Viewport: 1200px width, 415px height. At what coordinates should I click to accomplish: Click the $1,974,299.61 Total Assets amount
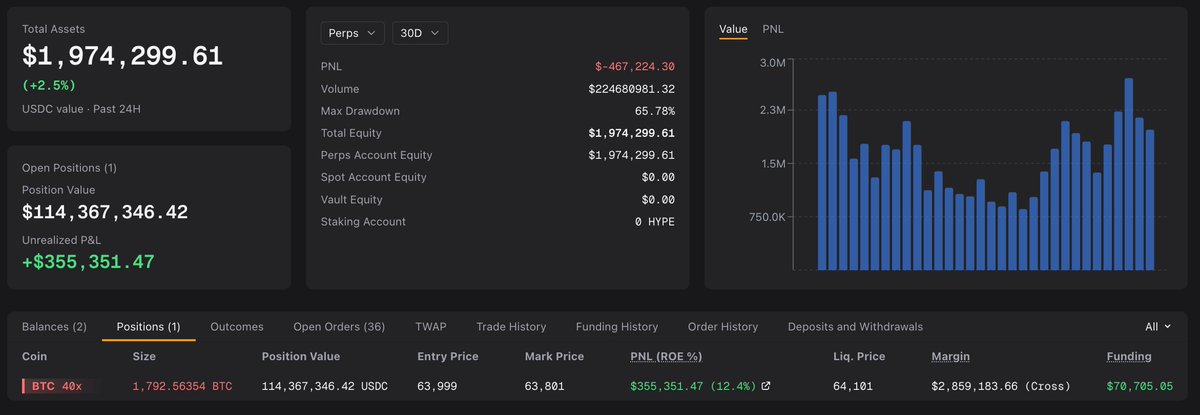[x=122, y=57]
